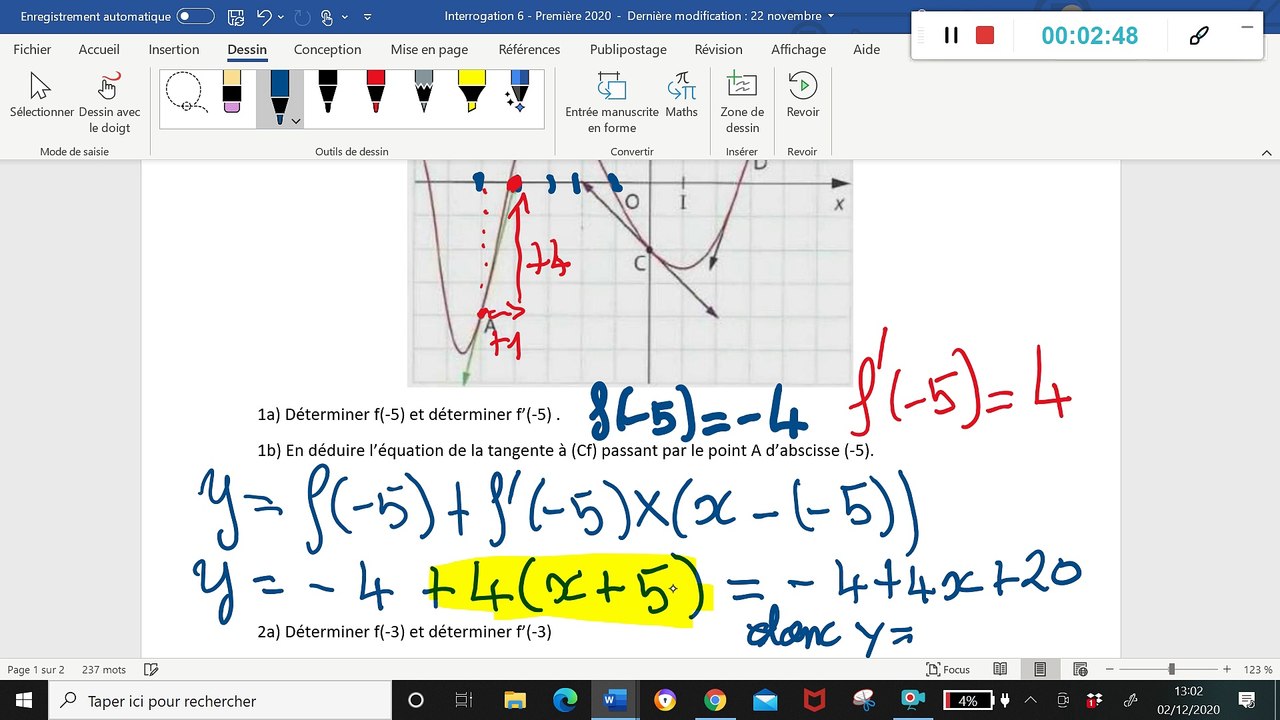Screen dimensions: 1280x720
Task: Switch to the Révision tab
Action: tap(718, 49)
